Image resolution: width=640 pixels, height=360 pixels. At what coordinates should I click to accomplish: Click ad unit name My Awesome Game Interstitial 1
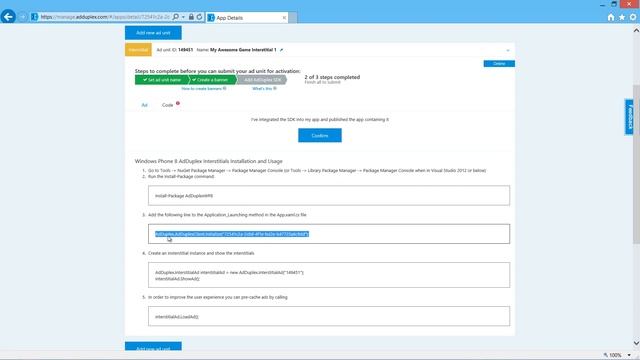coord(243,50)
